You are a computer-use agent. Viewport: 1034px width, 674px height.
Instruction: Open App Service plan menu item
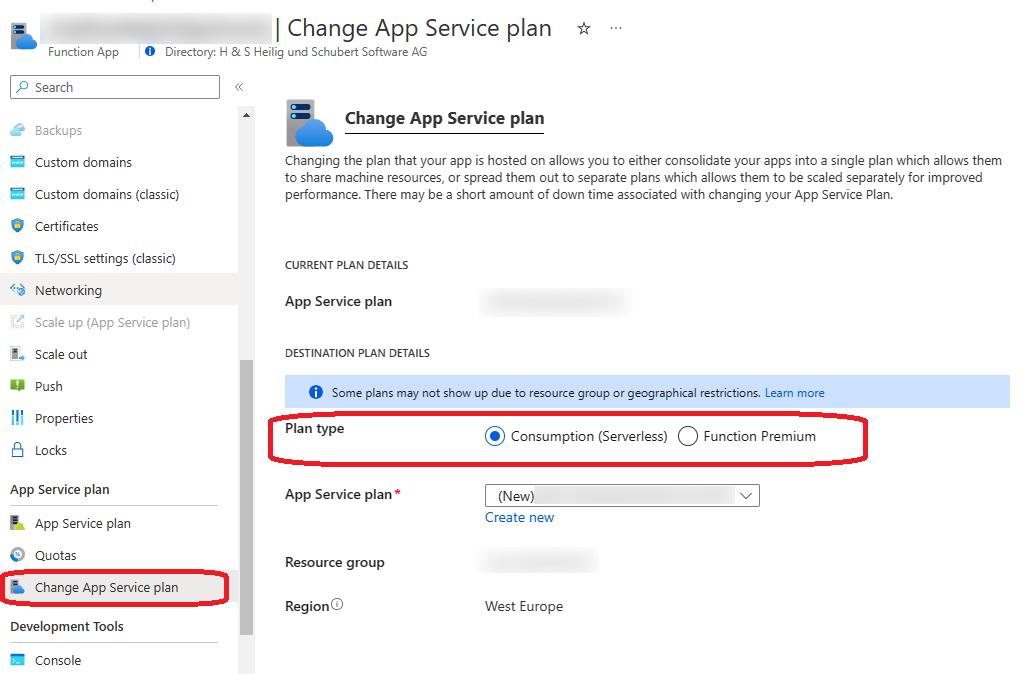(82, 524)
